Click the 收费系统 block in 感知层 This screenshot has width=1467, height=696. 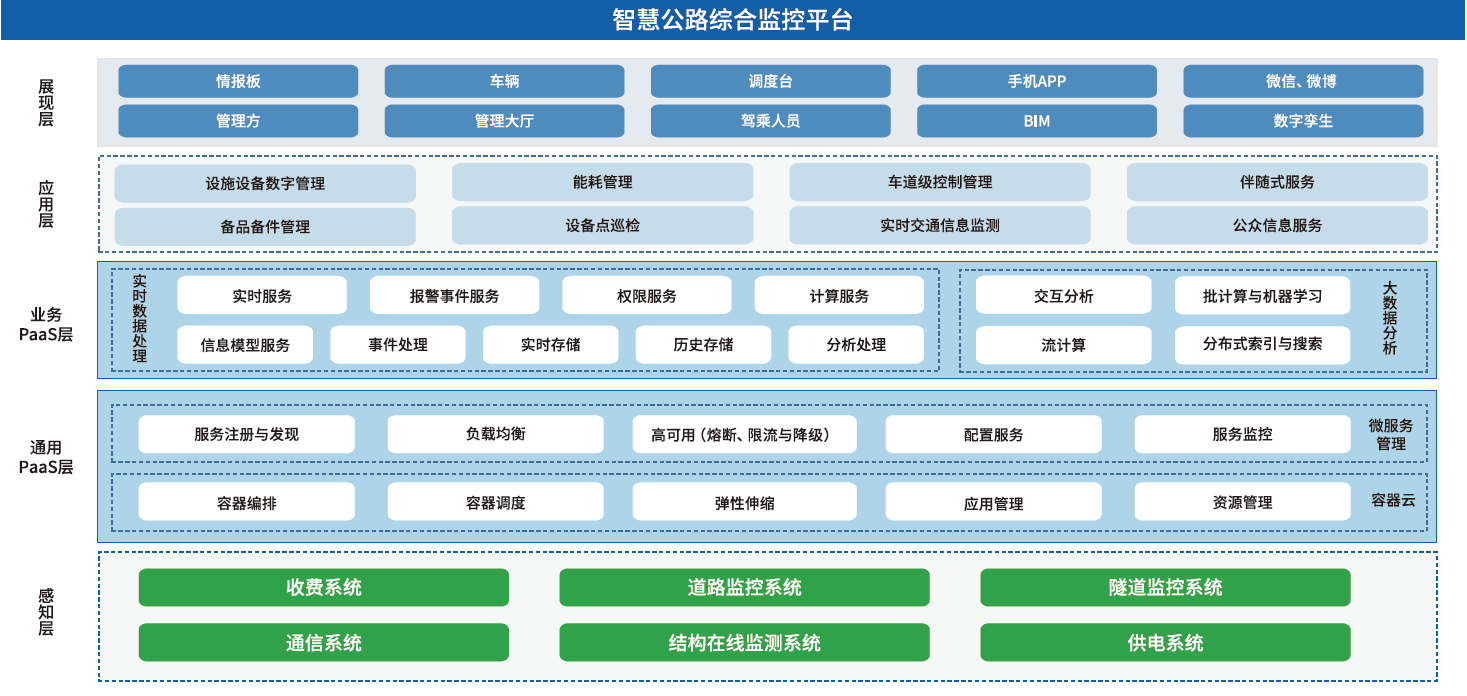click(324, 588)
